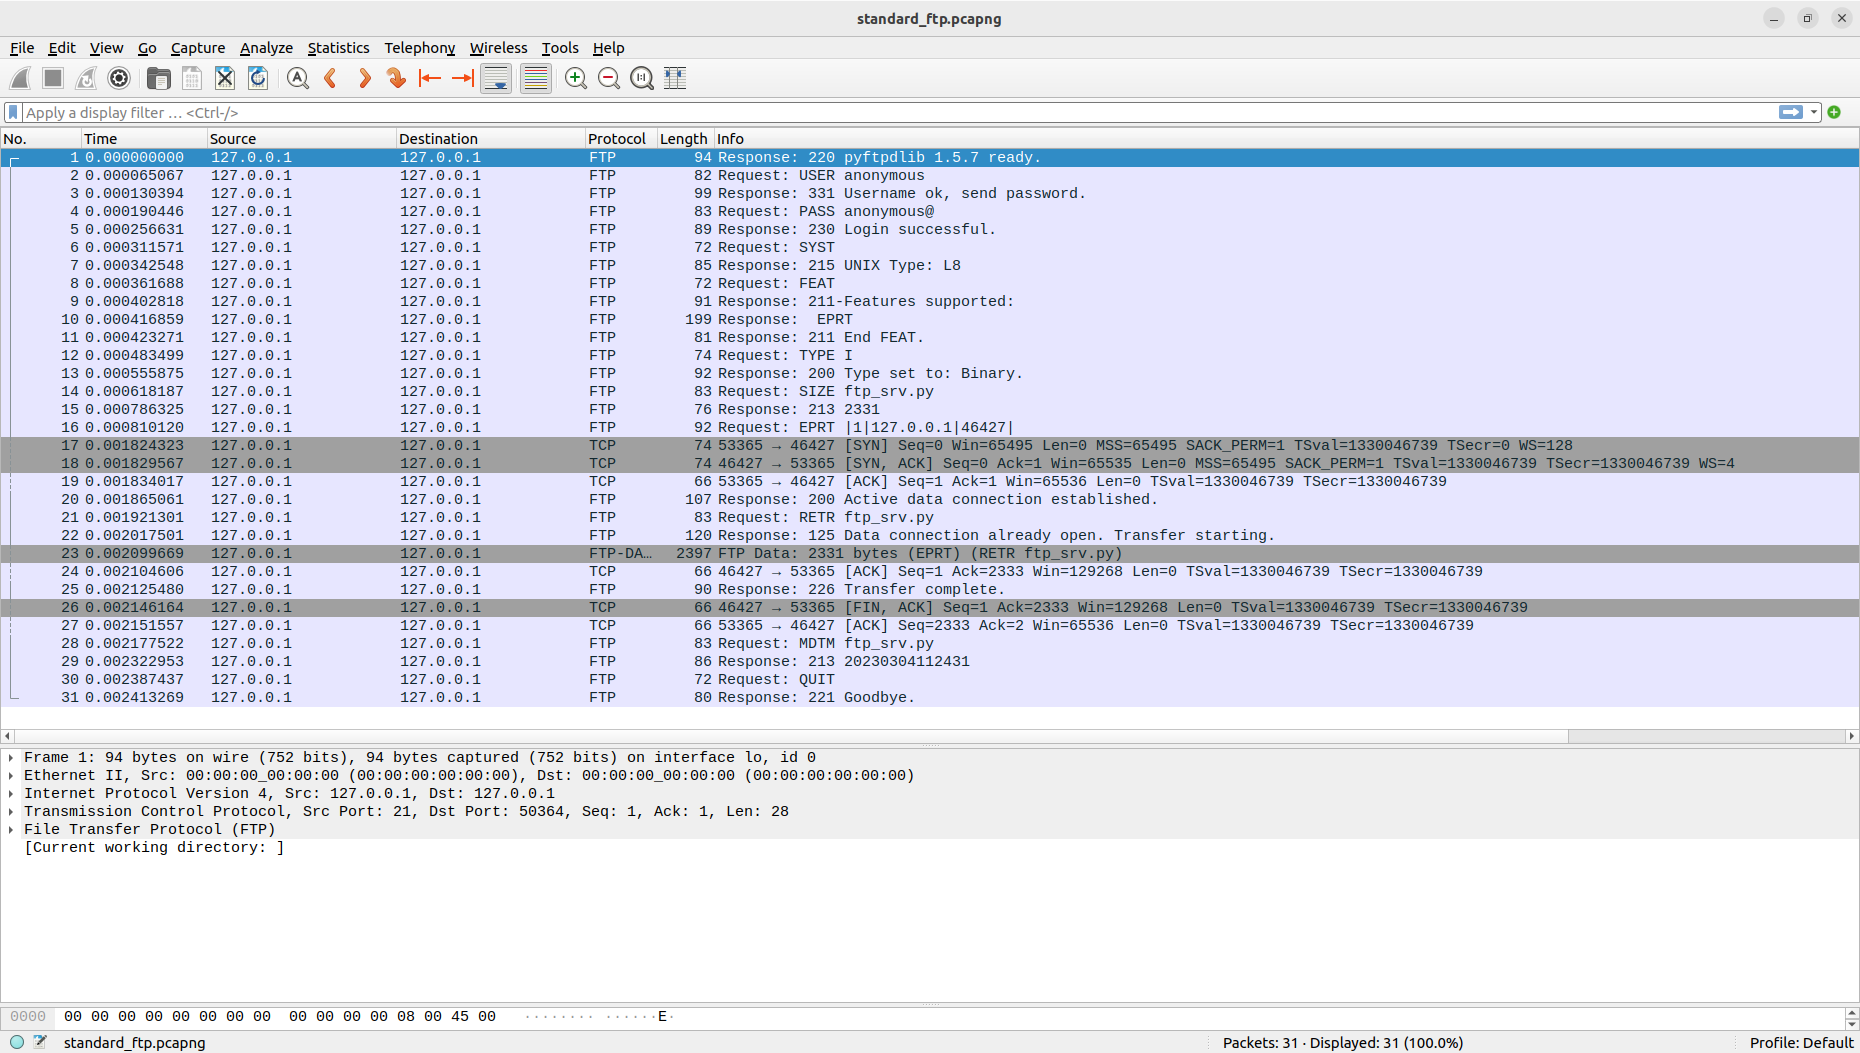Go to the next packet arrow
Screen dimensions: 1860x1053
[363, 78]
